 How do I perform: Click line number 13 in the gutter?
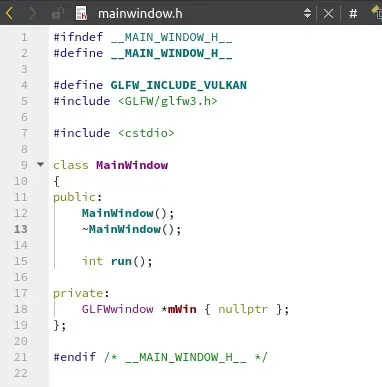tap(21, 229)
